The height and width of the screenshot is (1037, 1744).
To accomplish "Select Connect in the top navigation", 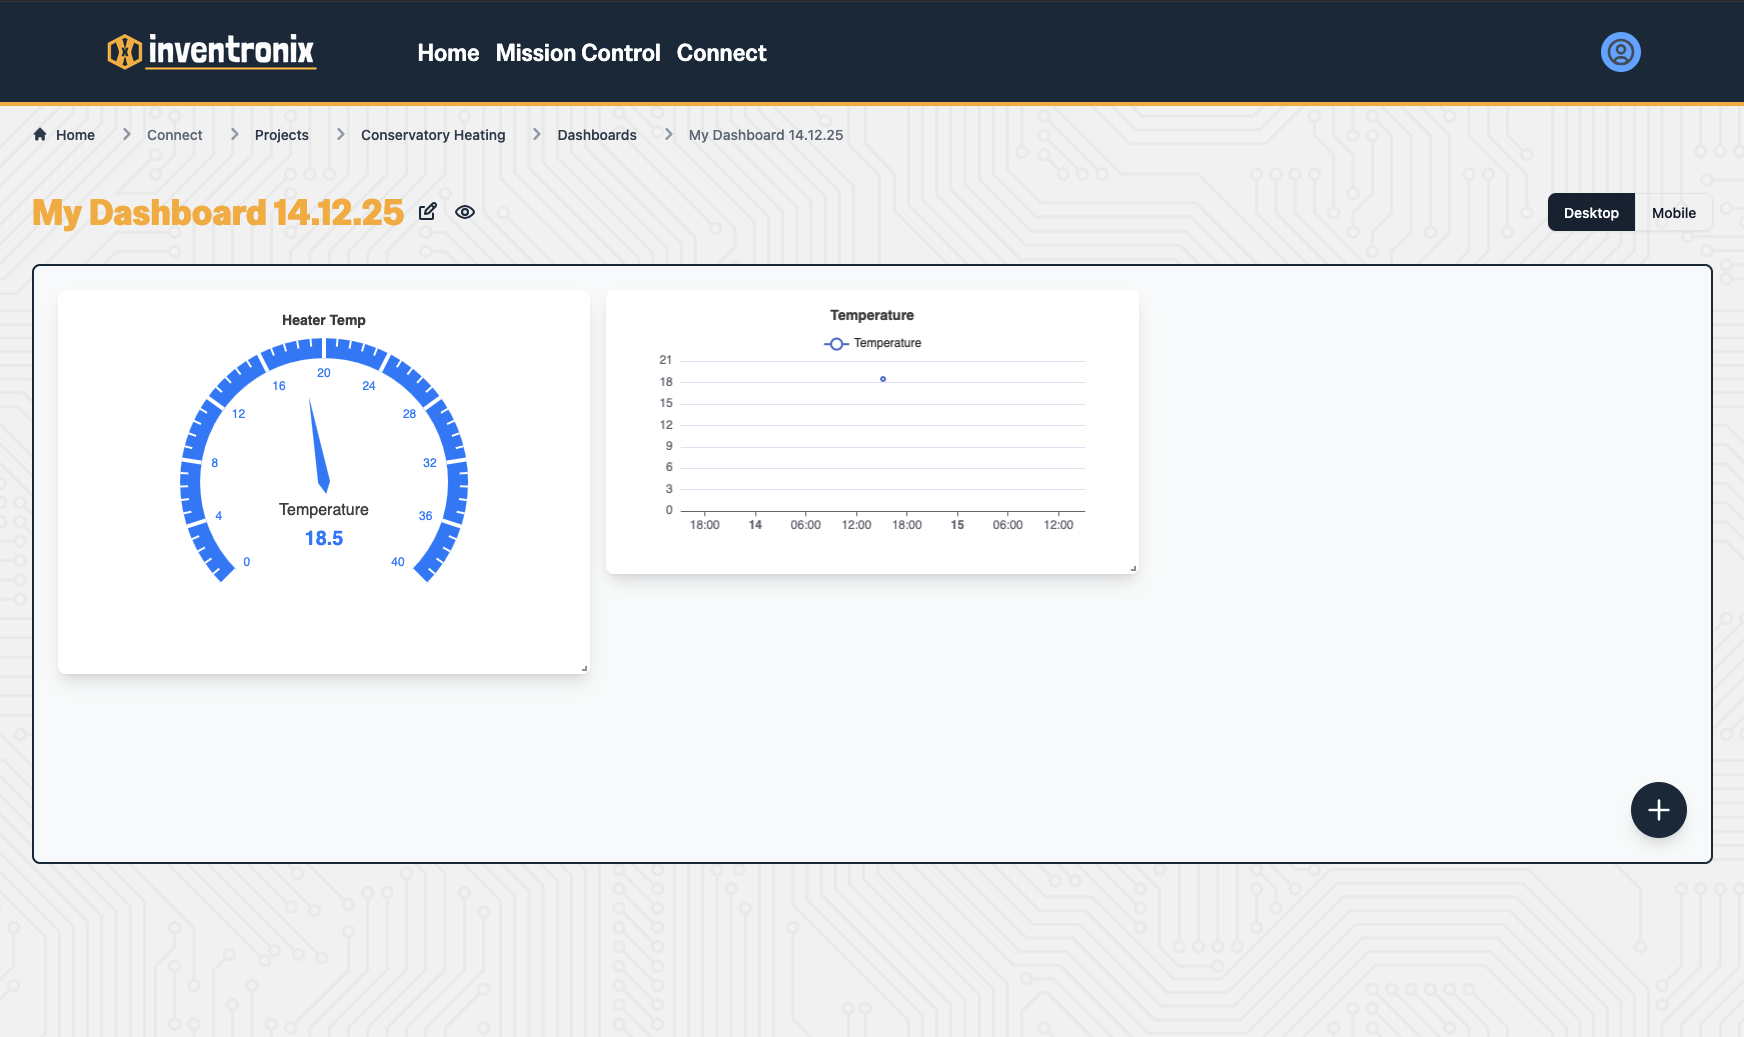I will [721, 52].
